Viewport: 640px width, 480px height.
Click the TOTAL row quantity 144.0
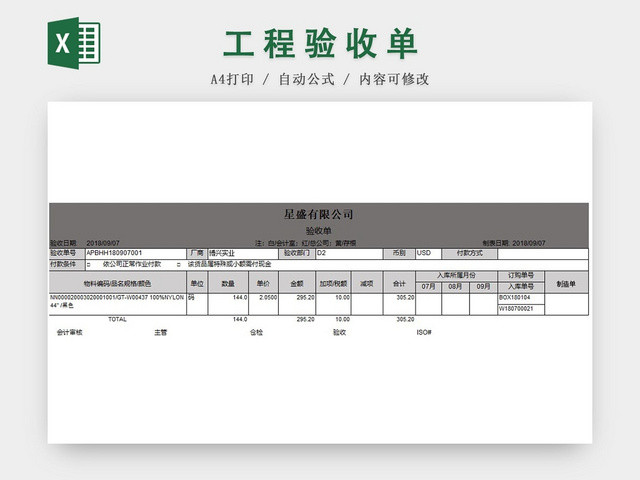point(240,320)
